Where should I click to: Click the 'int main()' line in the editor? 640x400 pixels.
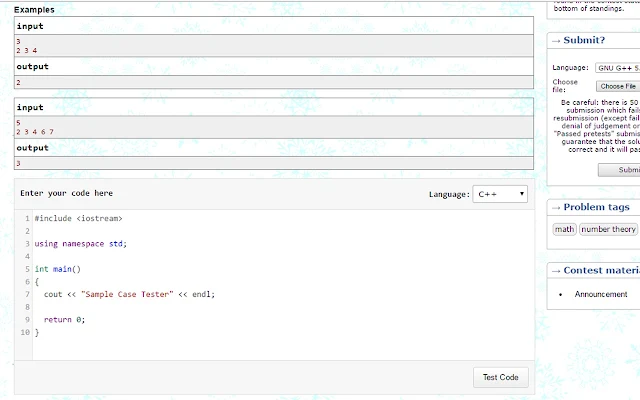58,269
